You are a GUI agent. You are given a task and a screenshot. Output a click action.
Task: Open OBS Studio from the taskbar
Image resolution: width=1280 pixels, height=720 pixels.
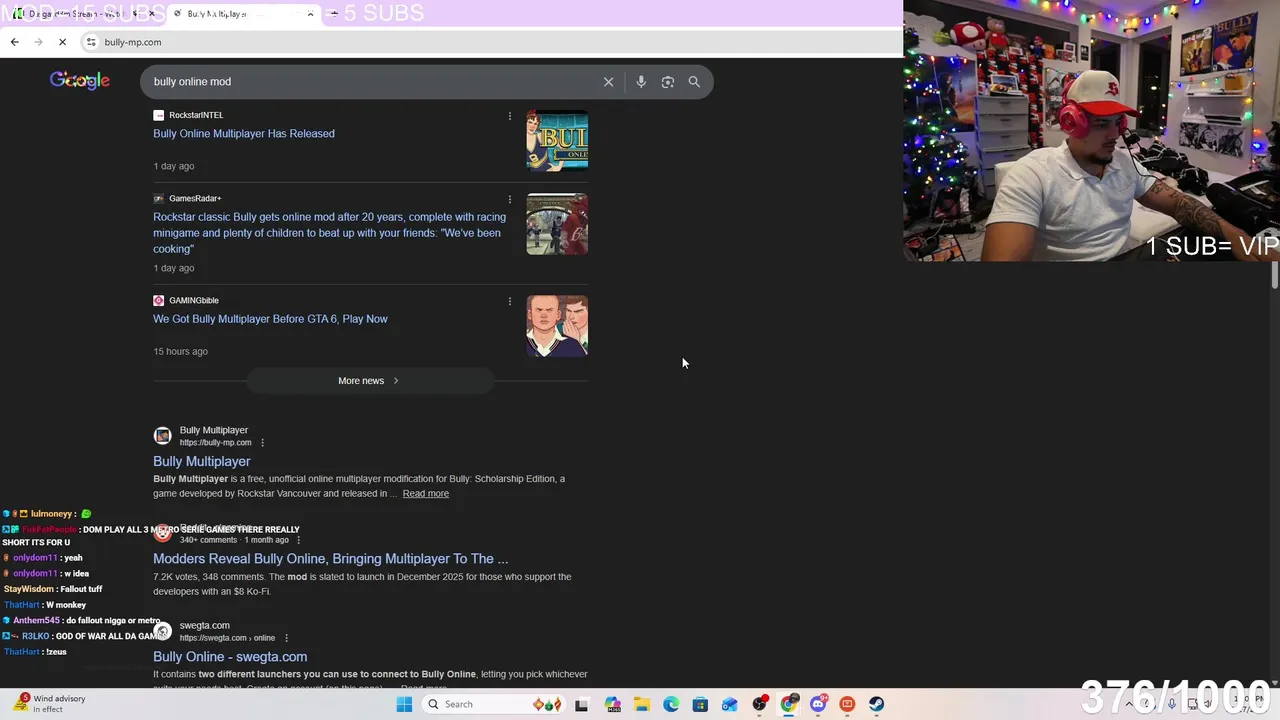click(760, 704)
